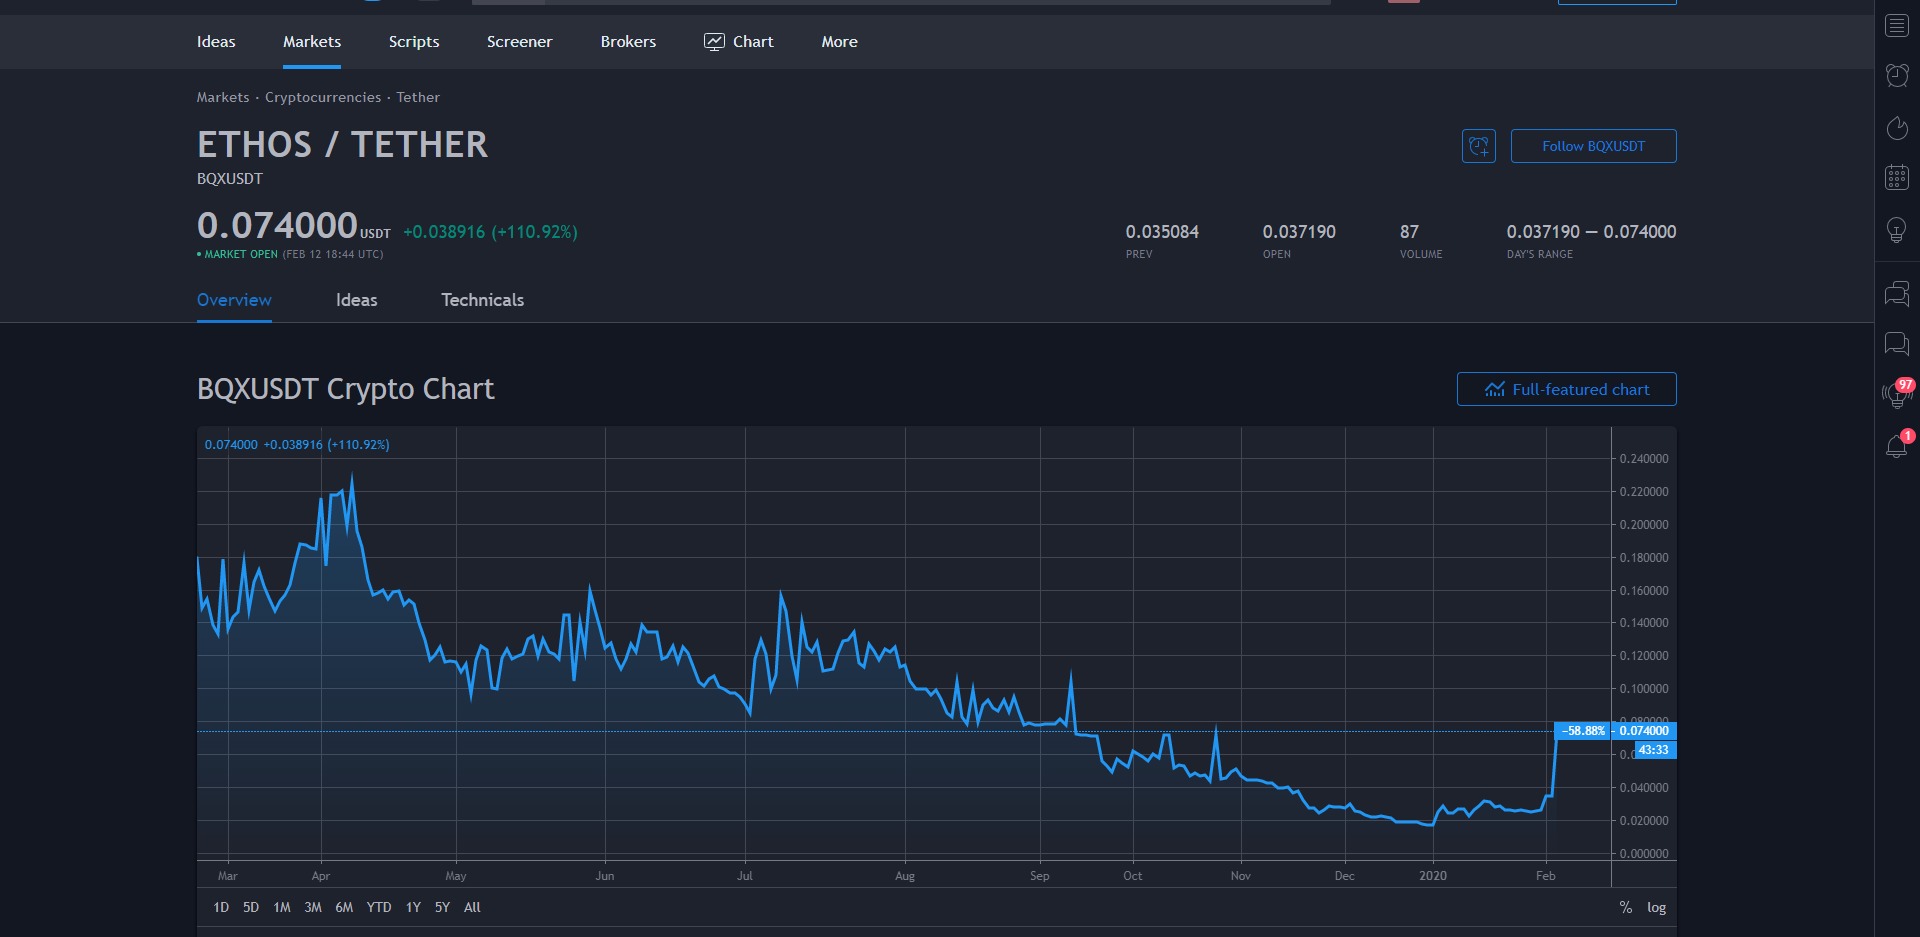Open the ideas stream icon with 97 badge
This screenshot has height=937, width=1920.
pos(1897,394)
